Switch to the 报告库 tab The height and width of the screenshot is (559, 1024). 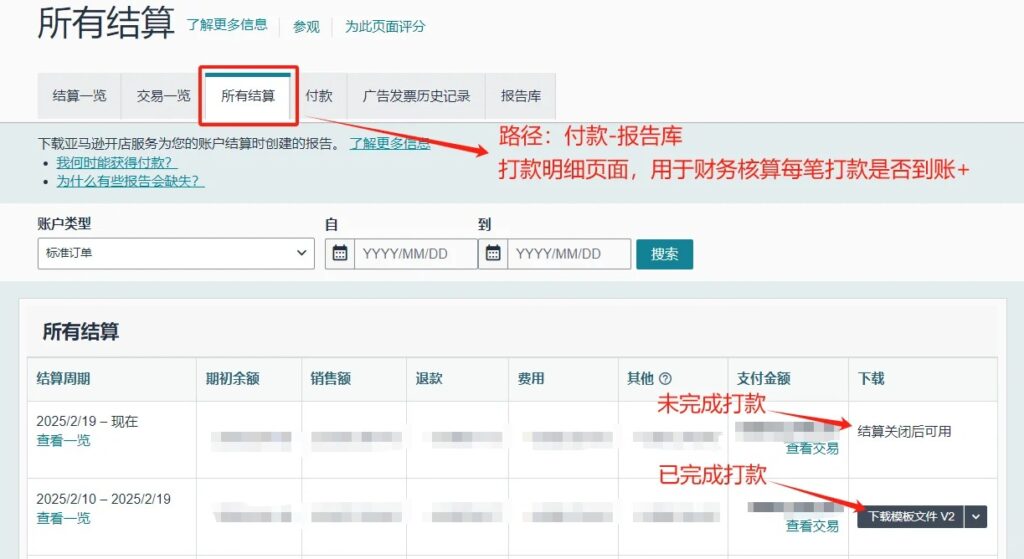(x=521, y=97)
